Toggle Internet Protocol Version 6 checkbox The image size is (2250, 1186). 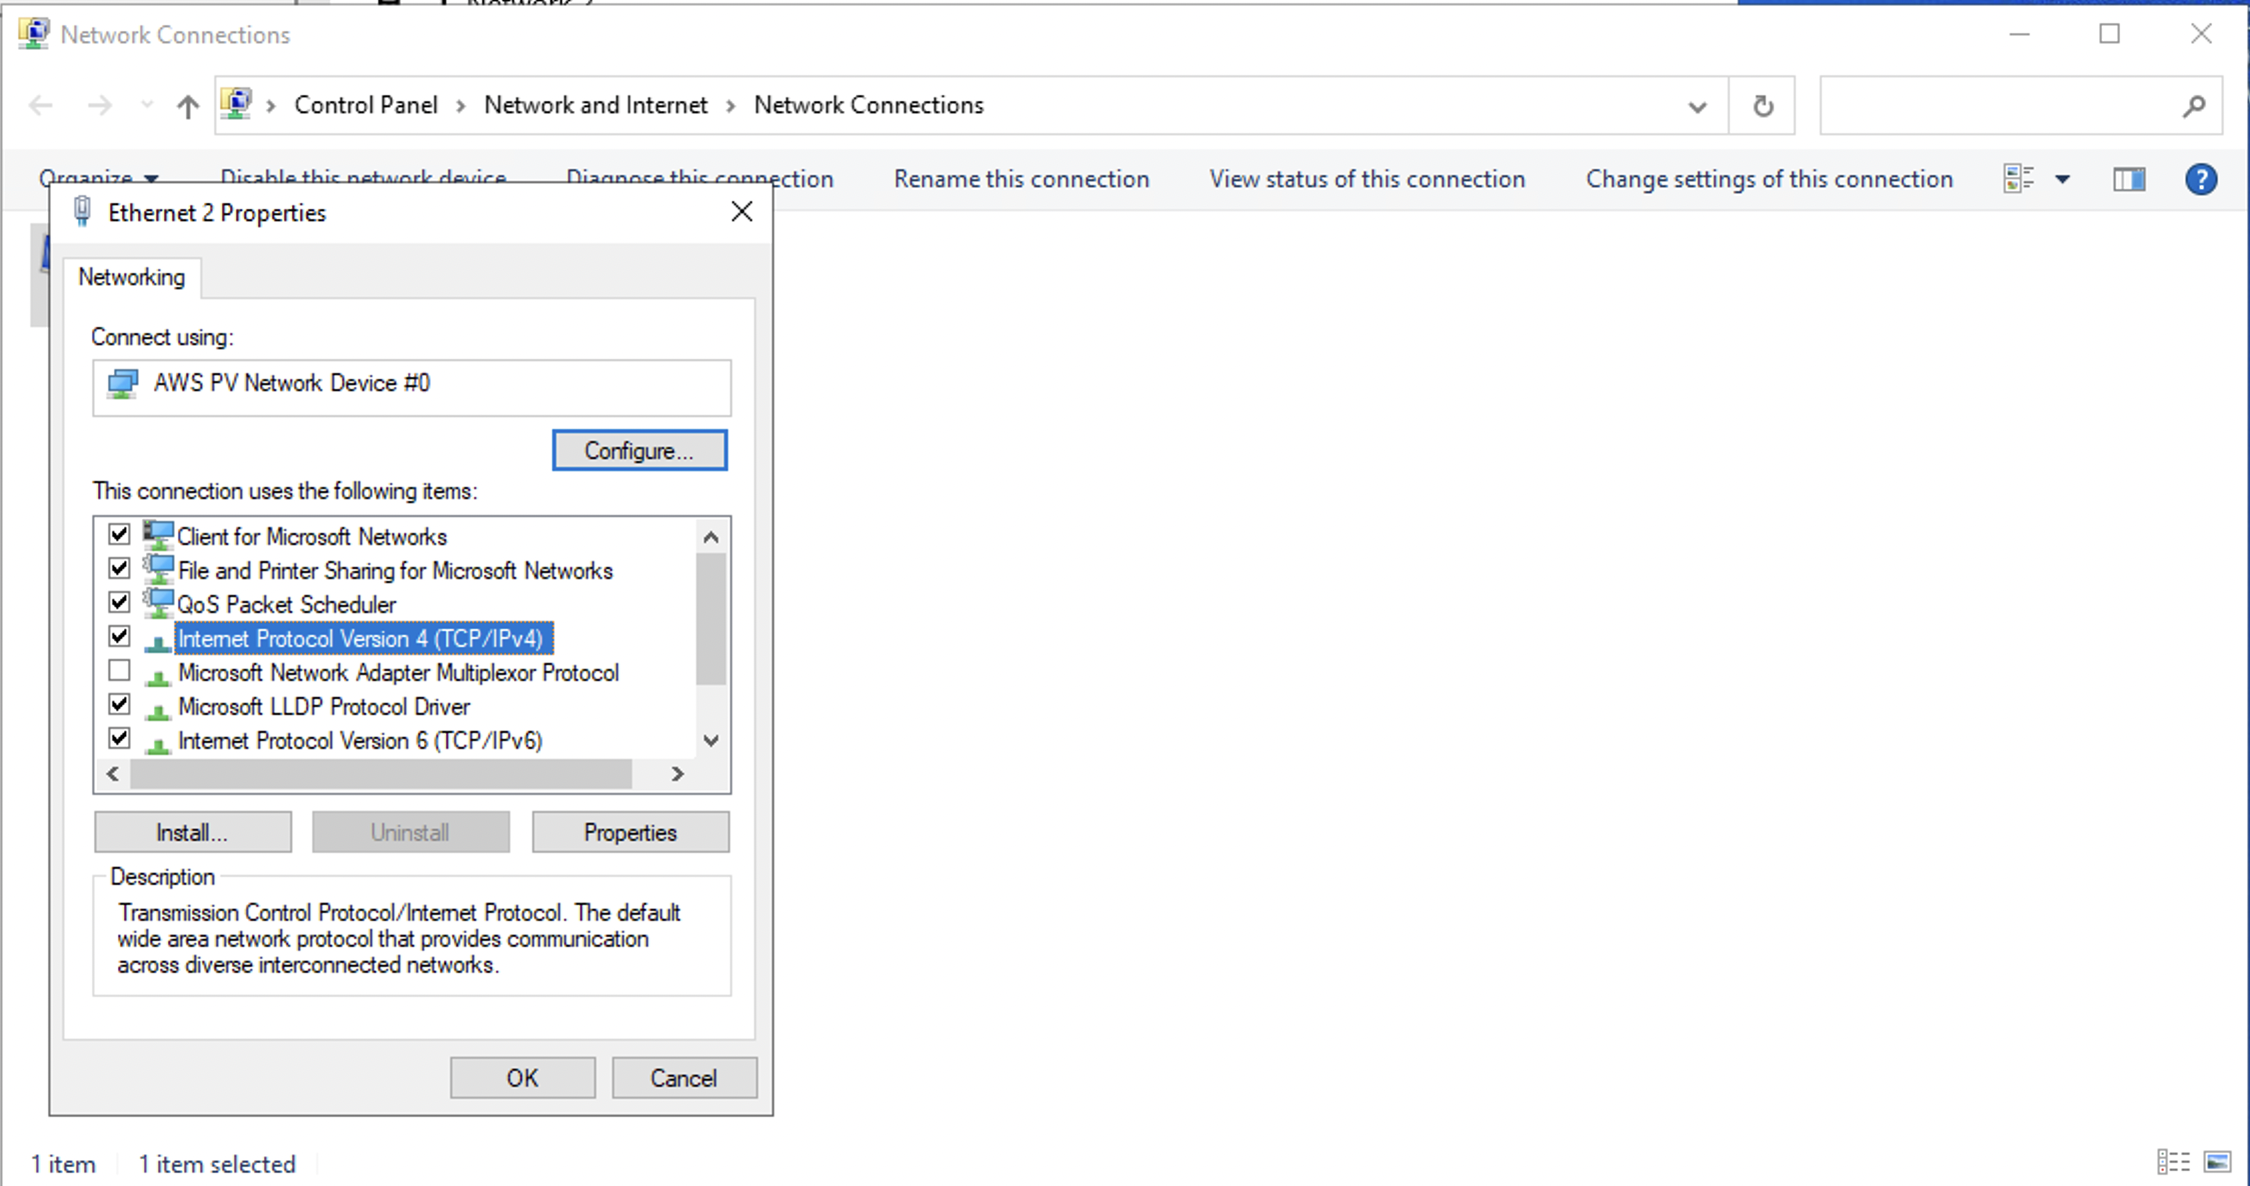(119, 739)
